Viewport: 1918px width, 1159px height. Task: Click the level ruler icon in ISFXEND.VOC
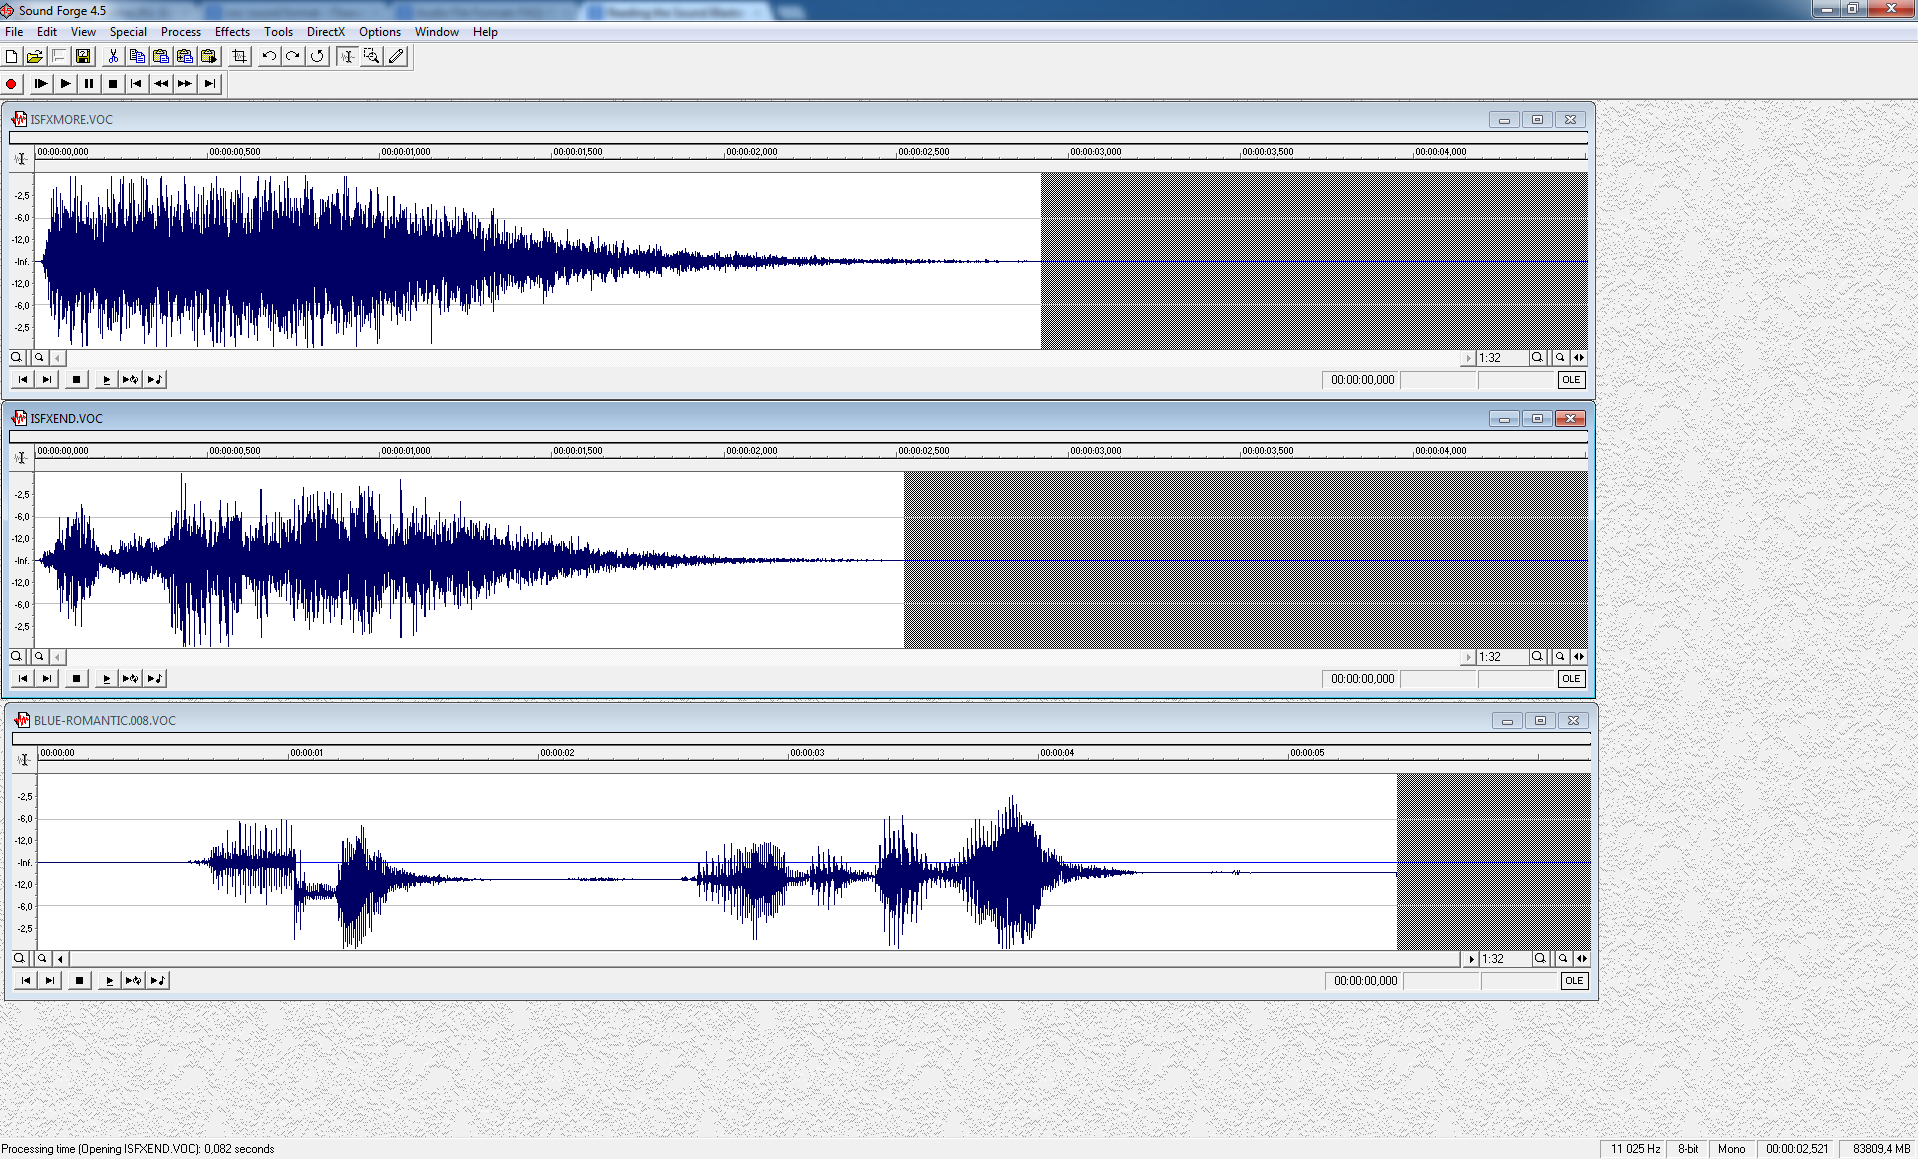coord(20,458)
